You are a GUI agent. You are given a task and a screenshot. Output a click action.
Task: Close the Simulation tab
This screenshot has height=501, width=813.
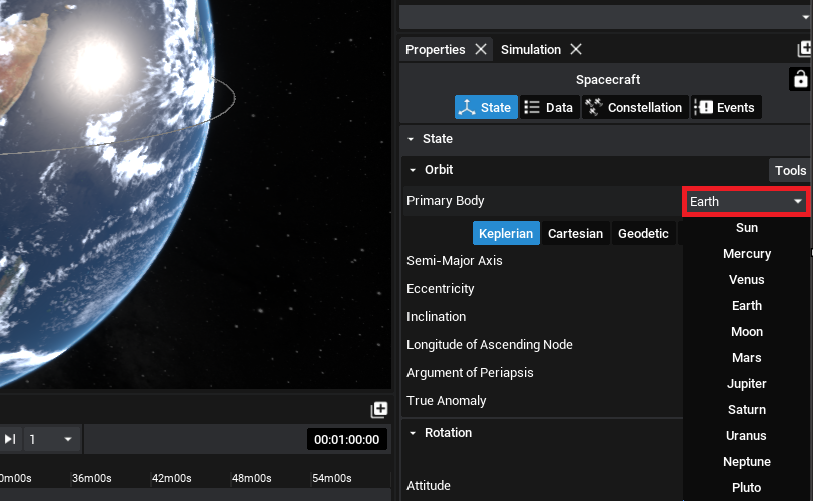pyautogui.click(x=576, y=49)
